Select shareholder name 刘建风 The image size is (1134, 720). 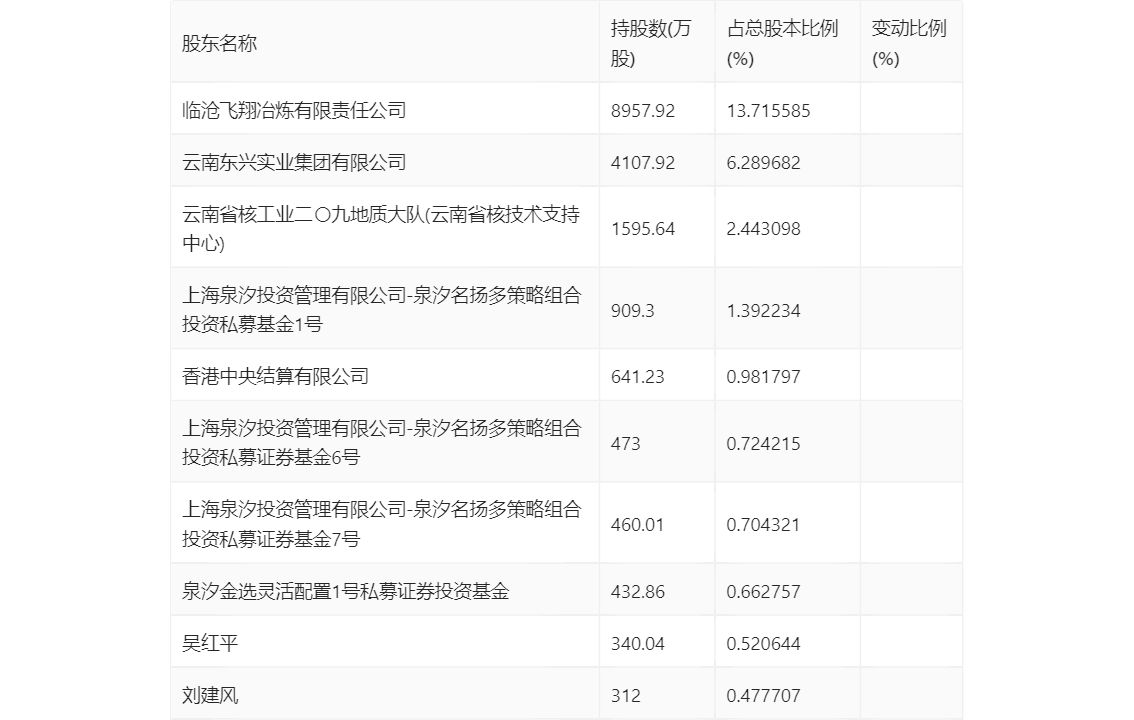tap(210, 695)
